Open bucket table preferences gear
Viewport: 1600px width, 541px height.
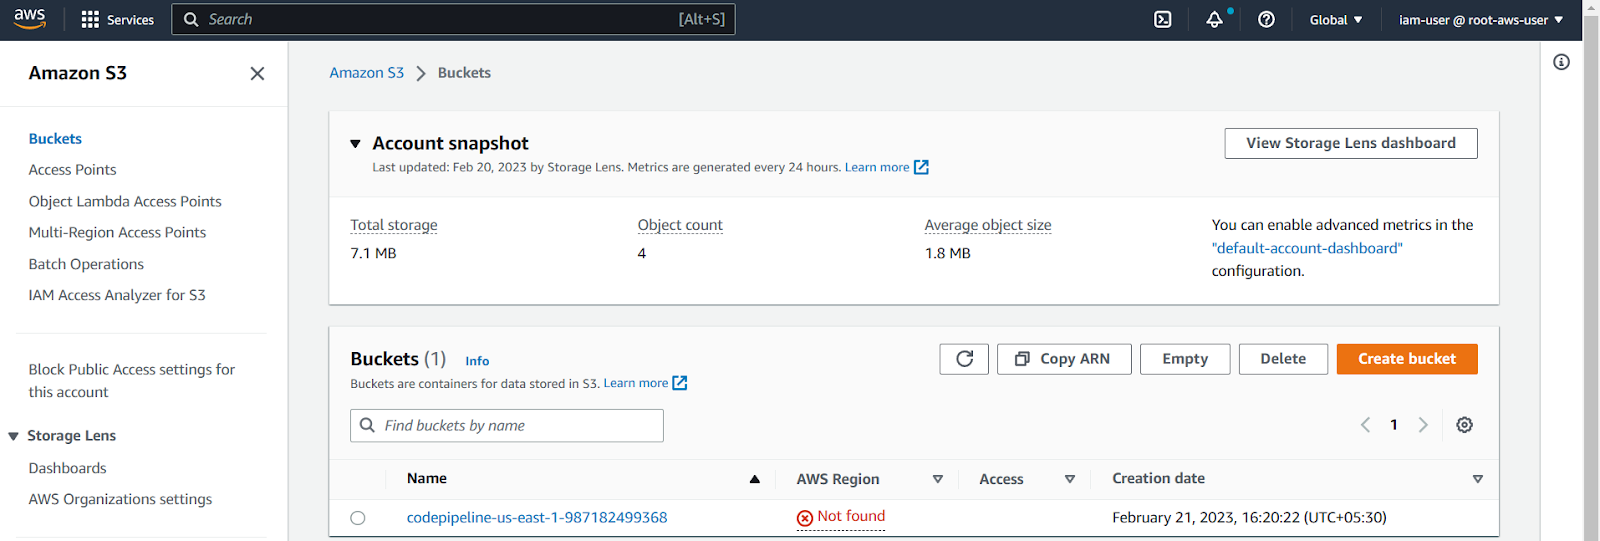tap(1464, 425)
